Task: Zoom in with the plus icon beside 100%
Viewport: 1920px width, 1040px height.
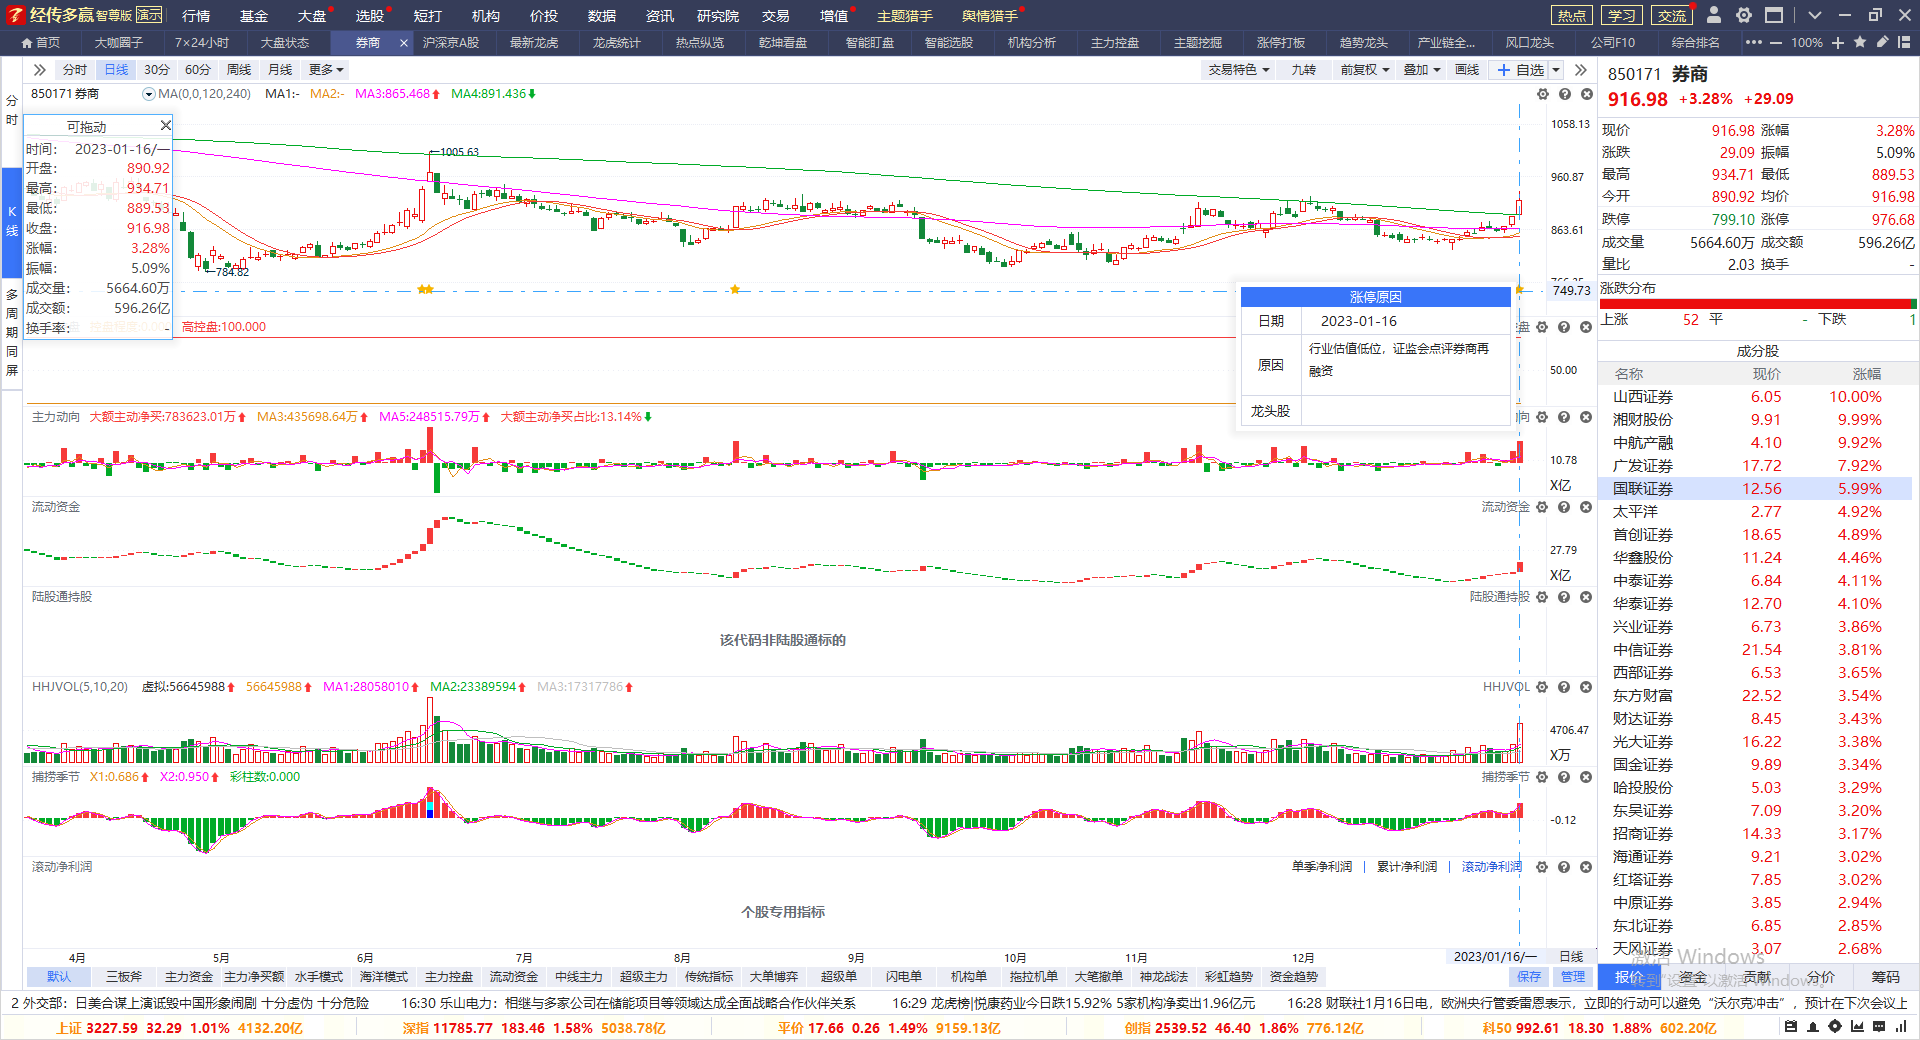Action: pos(1838,42)
